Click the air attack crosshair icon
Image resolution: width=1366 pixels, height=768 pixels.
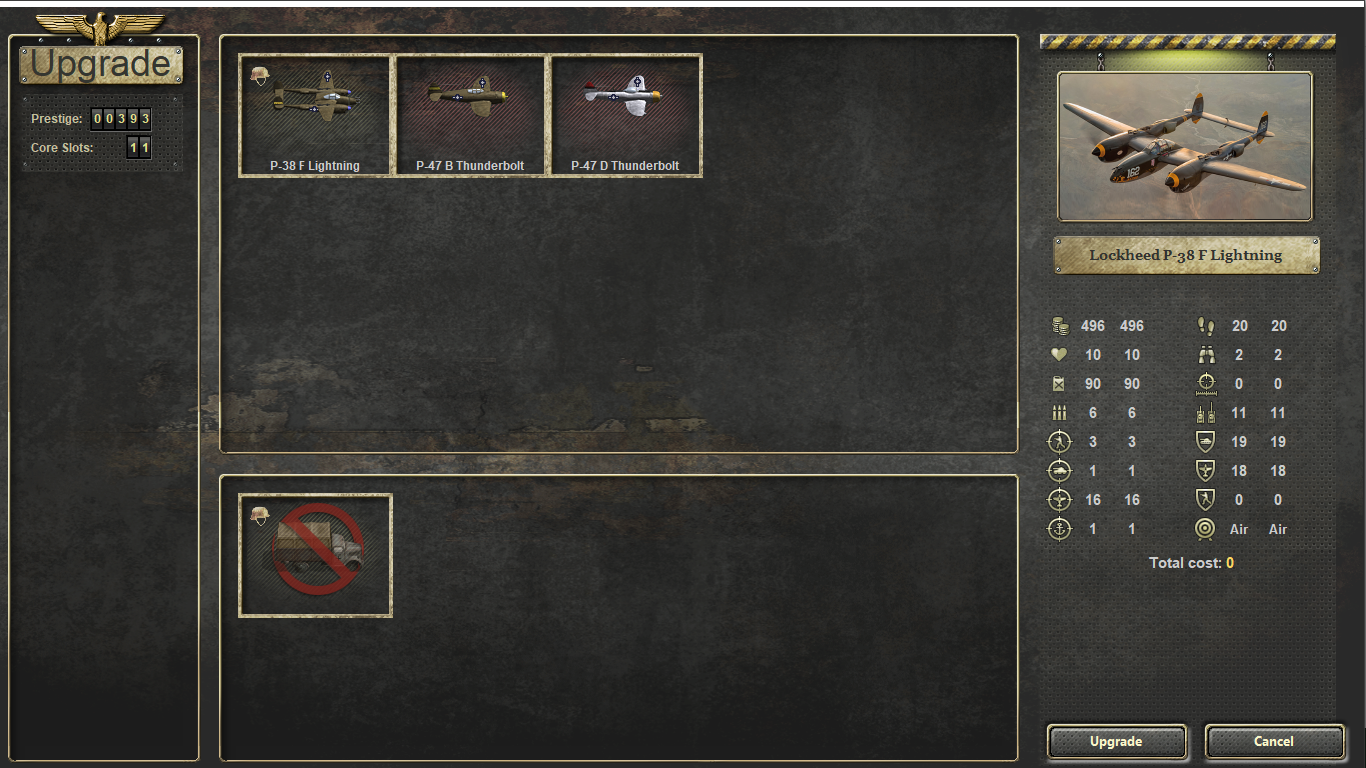(1060, 500)
